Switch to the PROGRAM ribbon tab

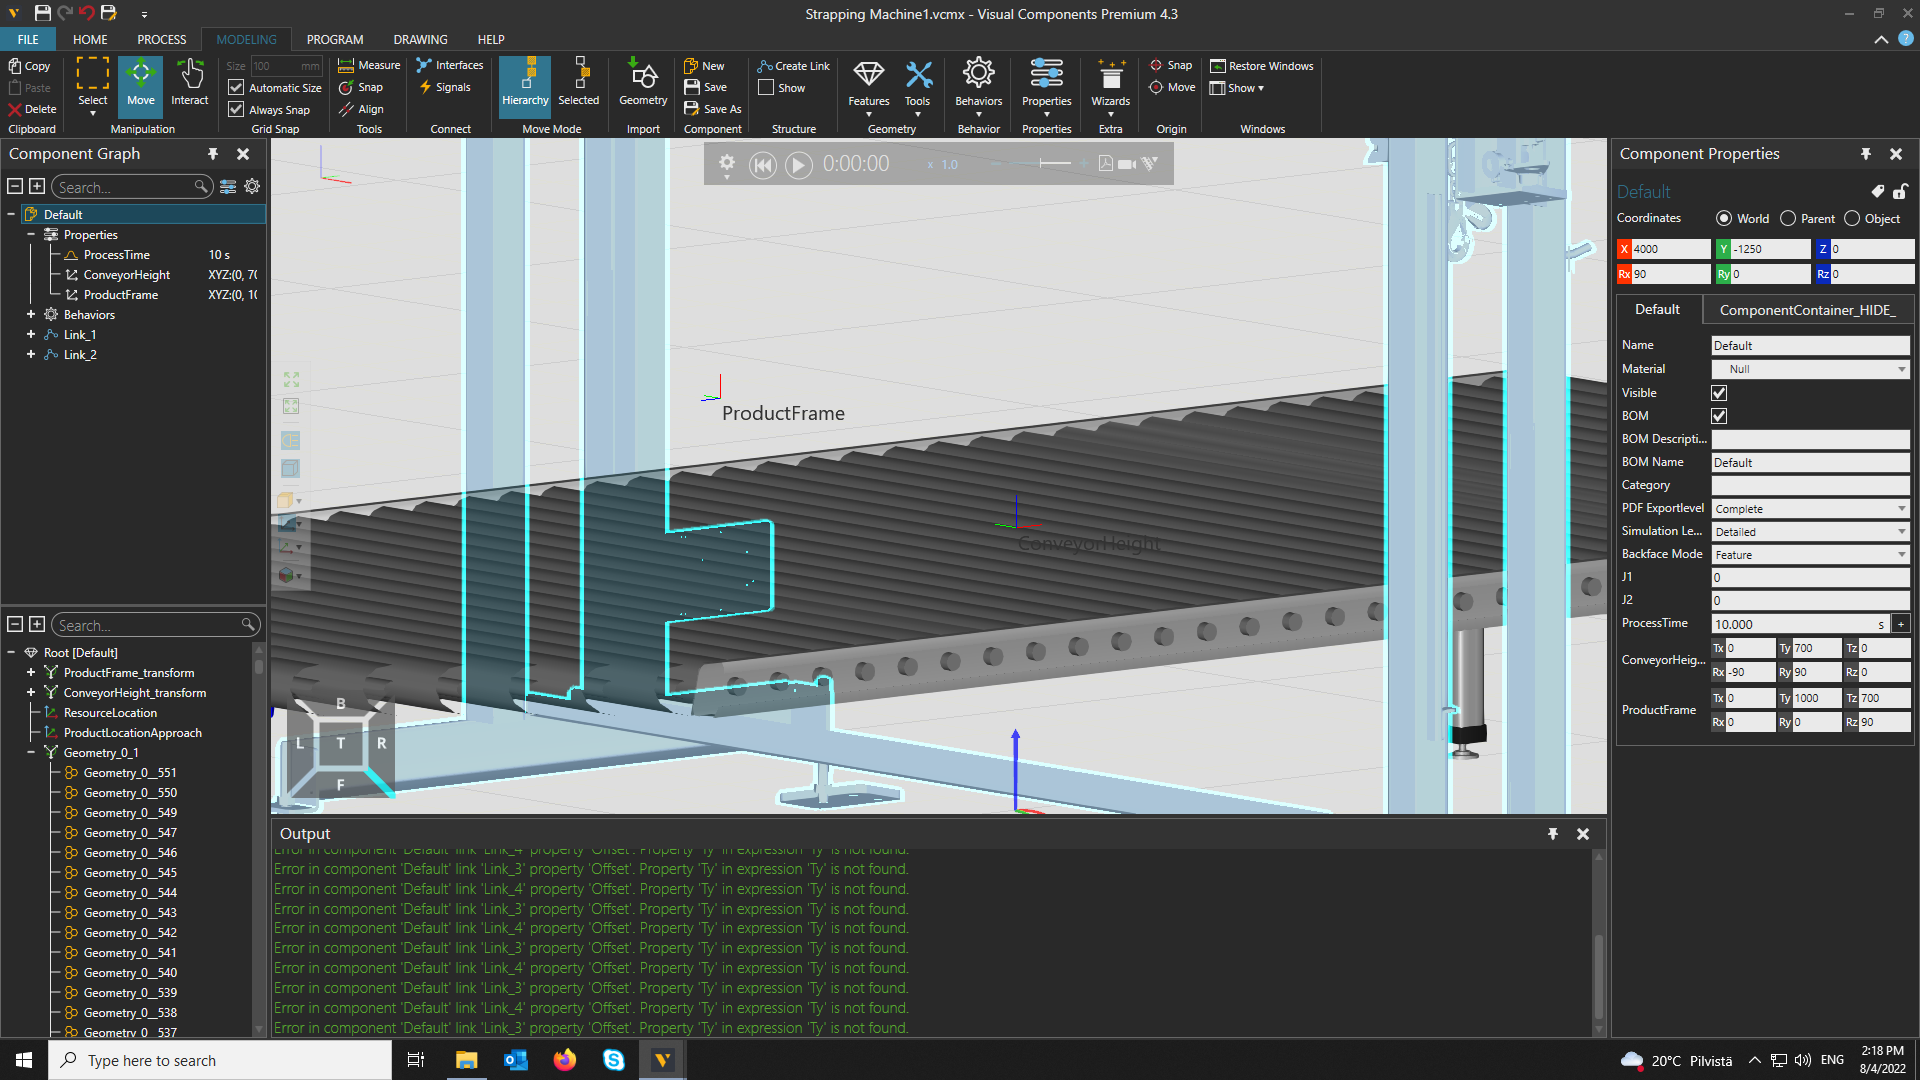click(x=334, y=40)
